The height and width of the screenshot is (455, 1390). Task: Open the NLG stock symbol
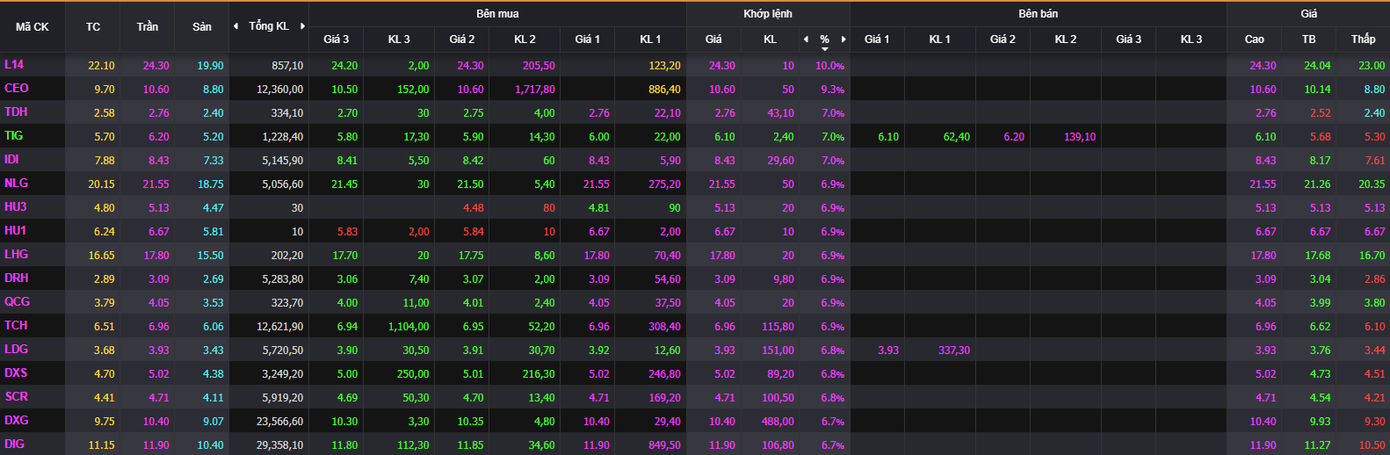16,184
